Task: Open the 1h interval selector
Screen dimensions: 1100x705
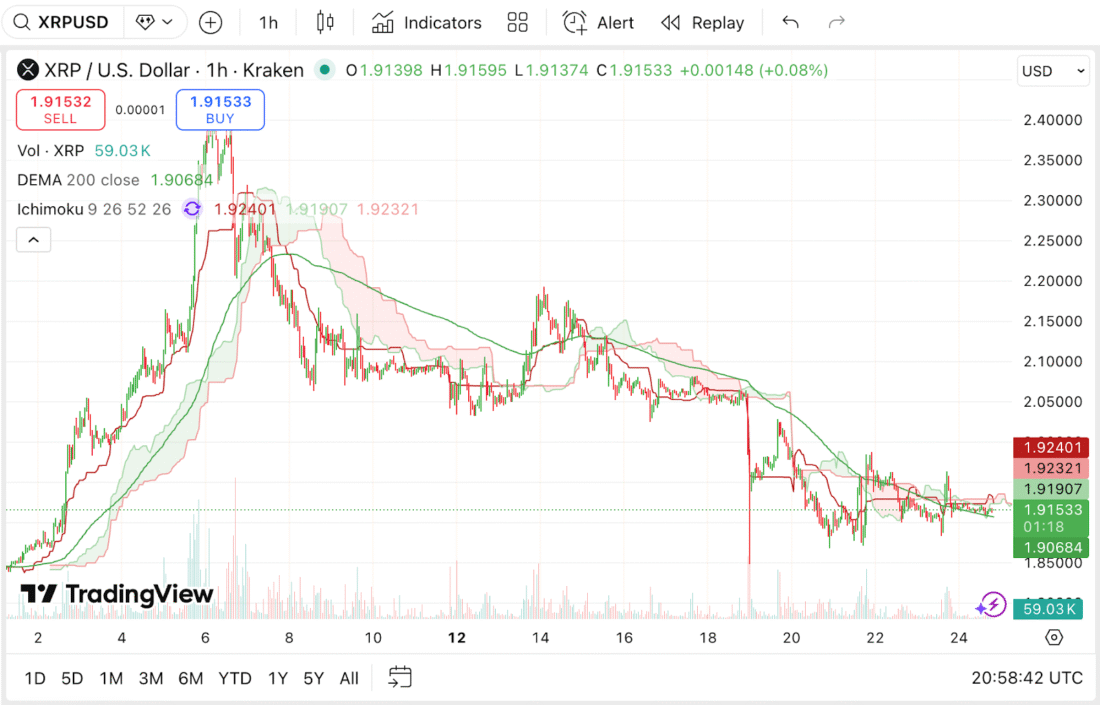Action: pos(268,22)
